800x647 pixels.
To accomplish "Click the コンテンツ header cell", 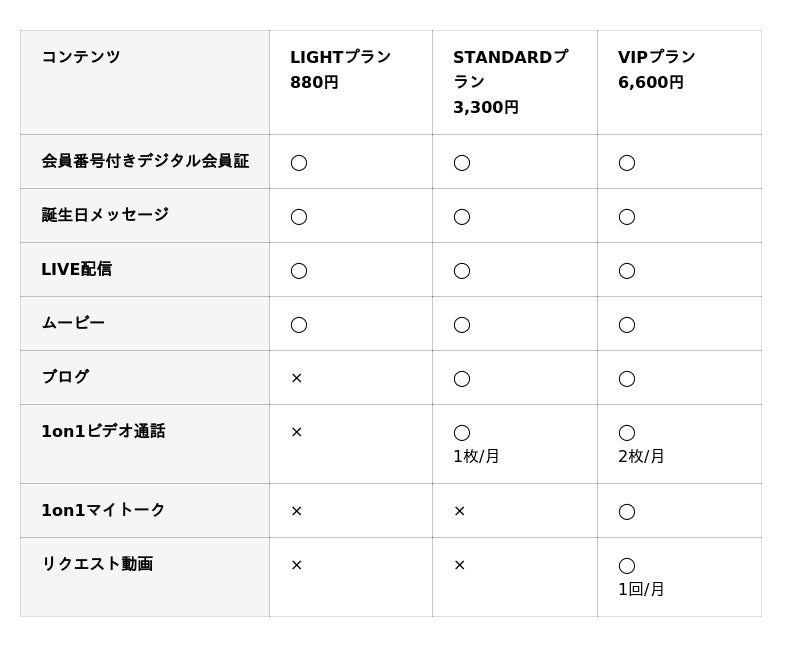I will [81, 57].
